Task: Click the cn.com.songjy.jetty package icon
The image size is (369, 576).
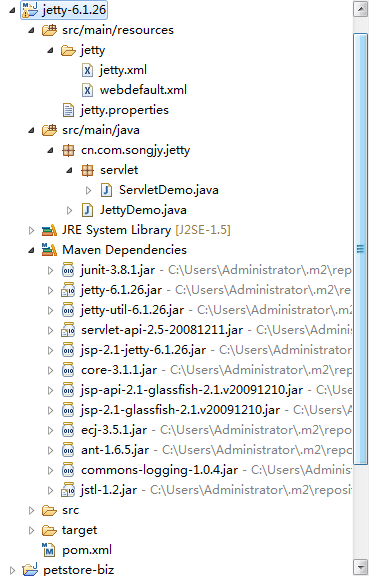Action: 68,150
